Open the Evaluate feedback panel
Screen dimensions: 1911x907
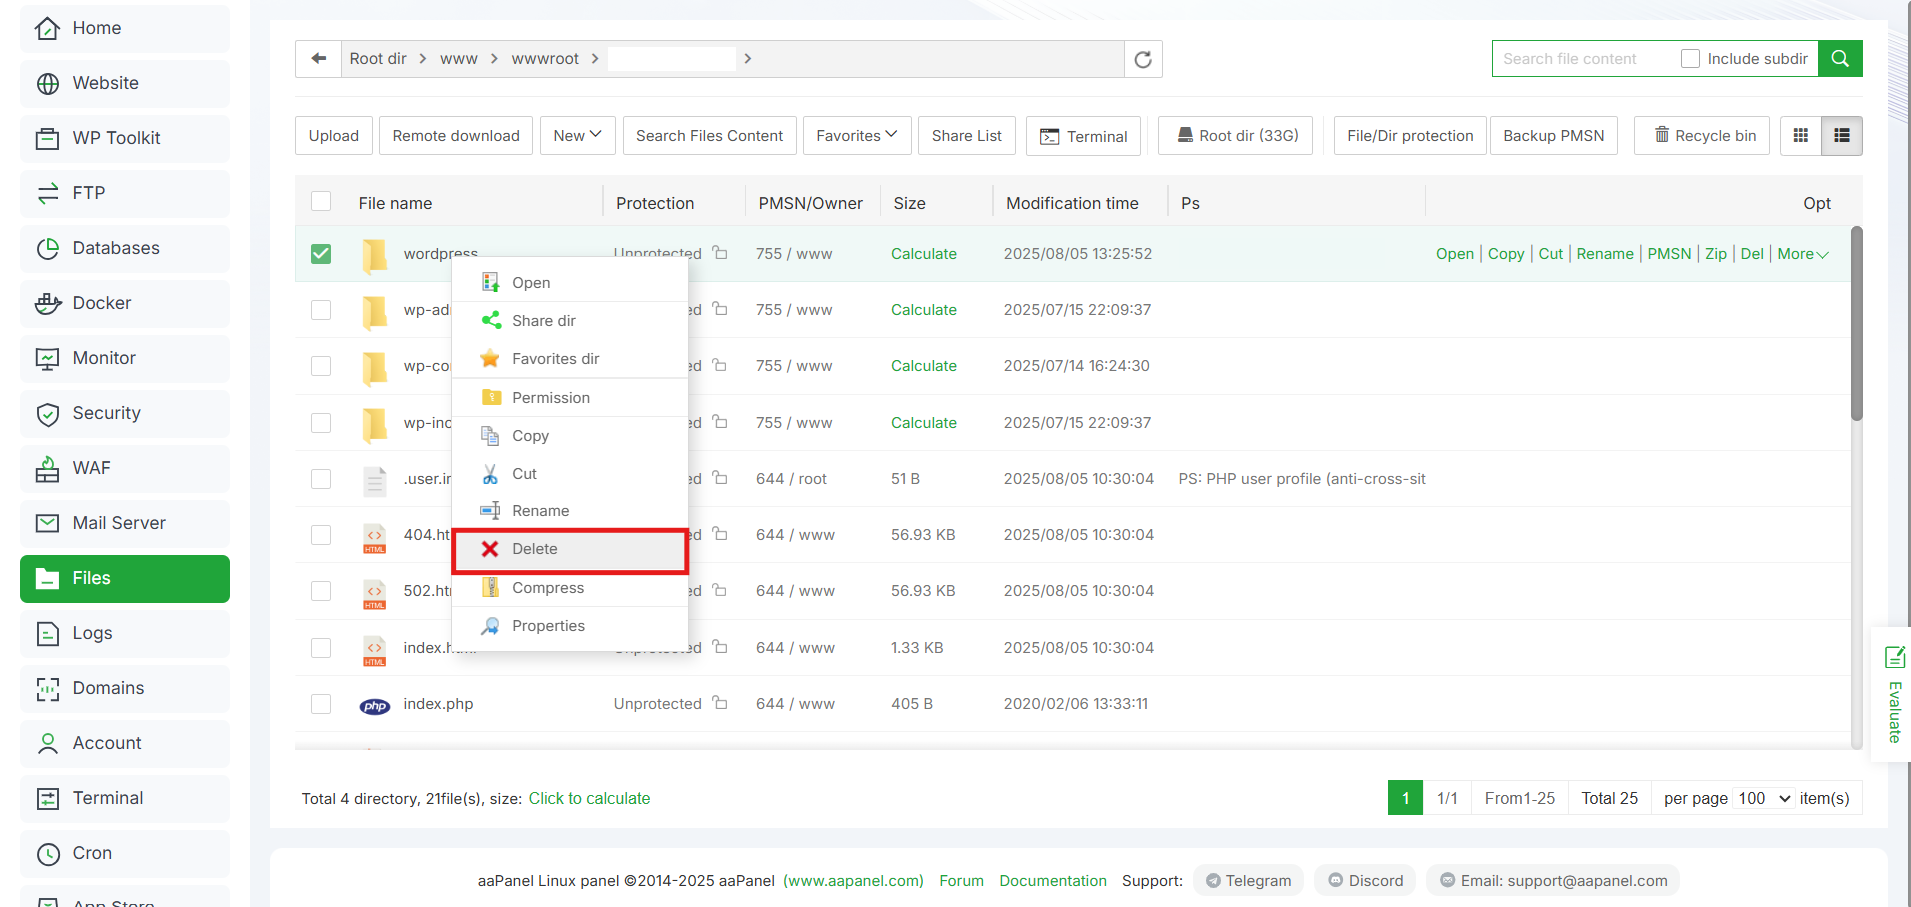tap(1893, 694)
